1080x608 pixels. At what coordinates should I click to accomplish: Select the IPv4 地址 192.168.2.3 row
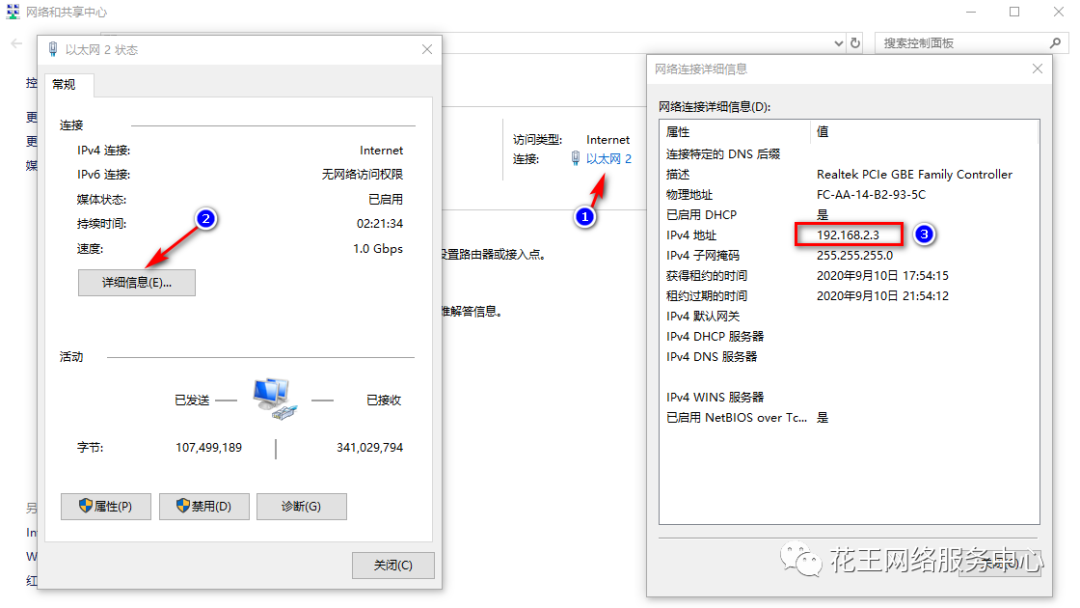849,235
